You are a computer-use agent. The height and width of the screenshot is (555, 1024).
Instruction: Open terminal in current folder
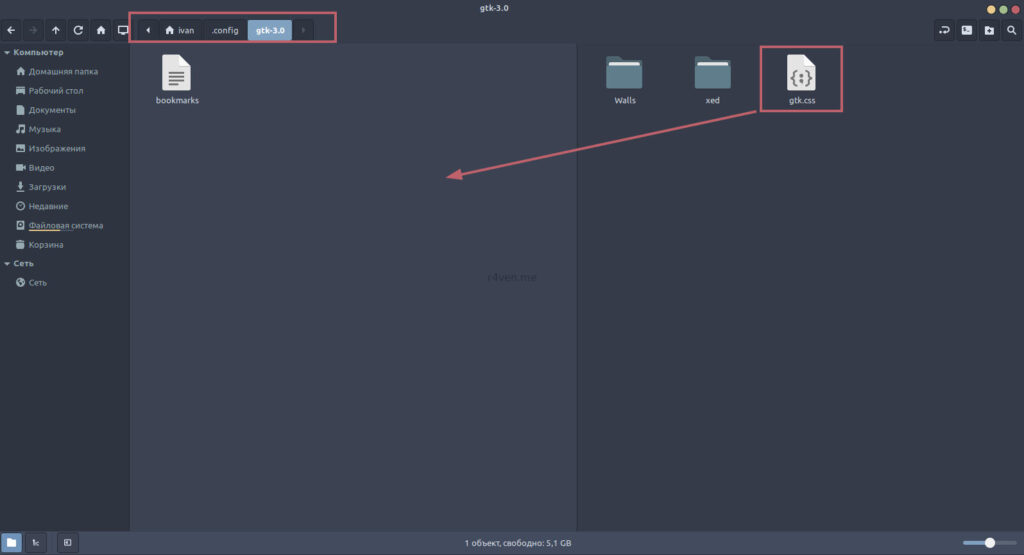pos(966,30)
